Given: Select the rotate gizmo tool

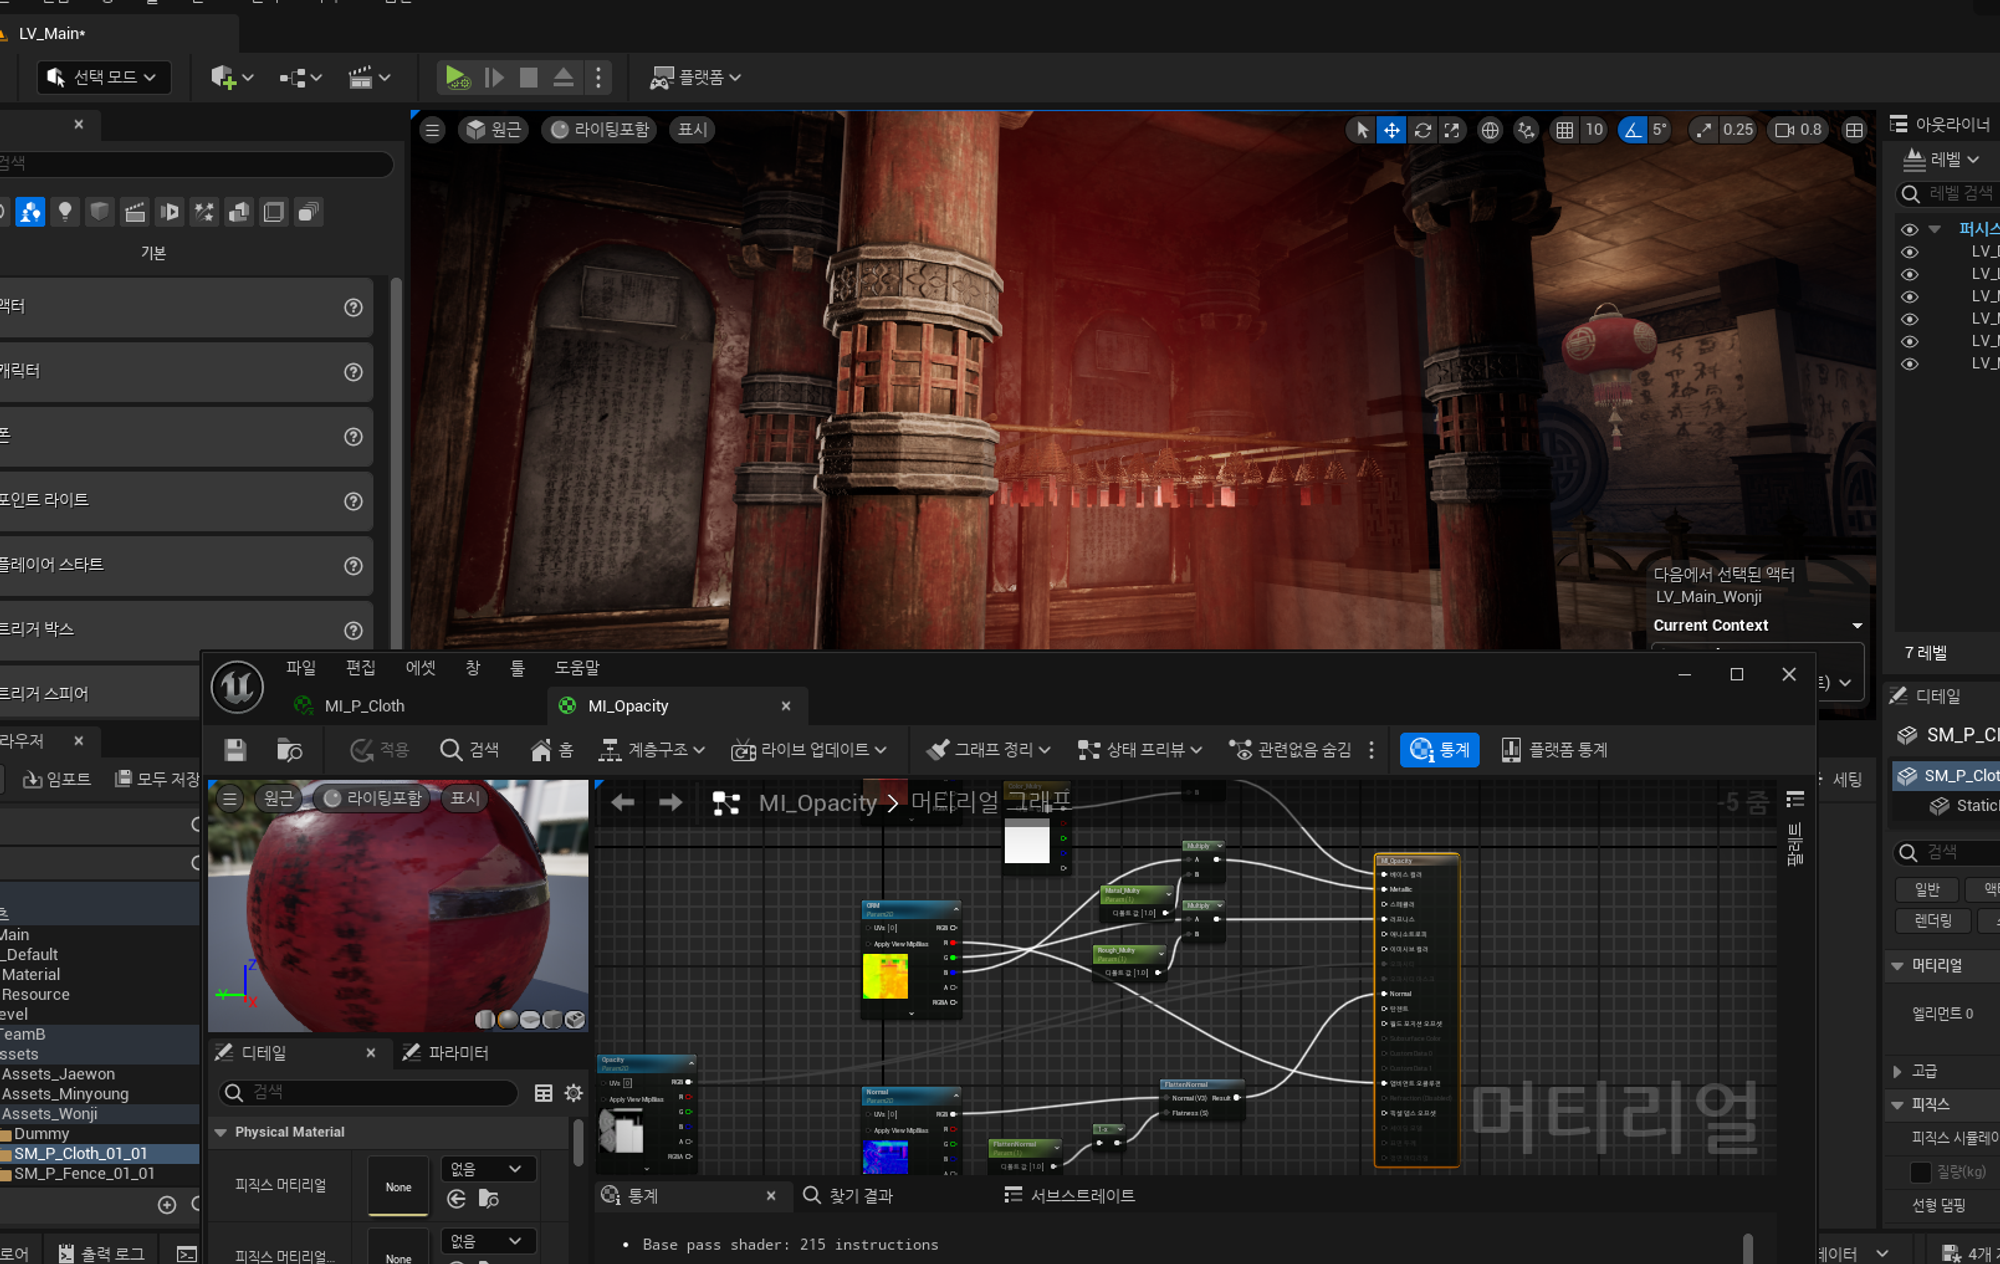Looking at the screenshot, I should (x=1422, y=130).
